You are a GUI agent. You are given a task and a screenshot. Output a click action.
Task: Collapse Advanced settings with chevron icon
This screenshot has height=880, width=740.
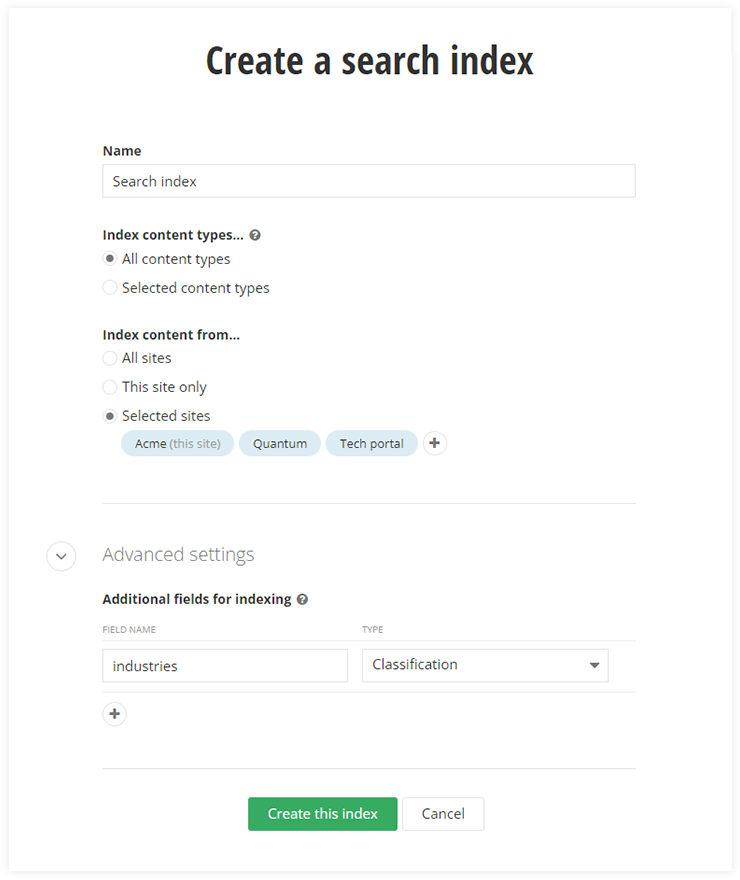61,556
